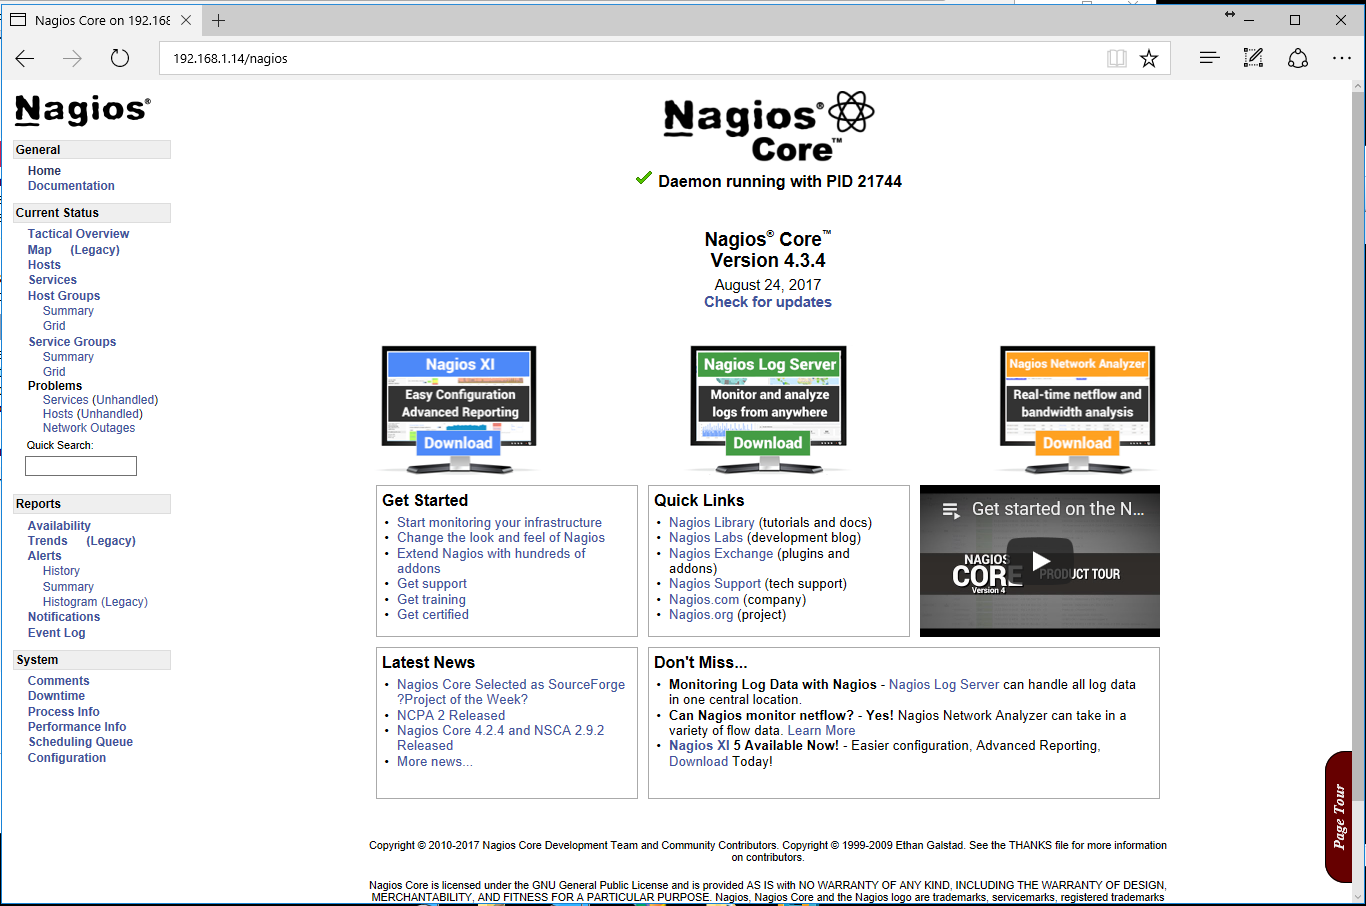Open the Page Tour side tab
The width and height of the screenshot is (1366, 906).
pos(1339,816)
